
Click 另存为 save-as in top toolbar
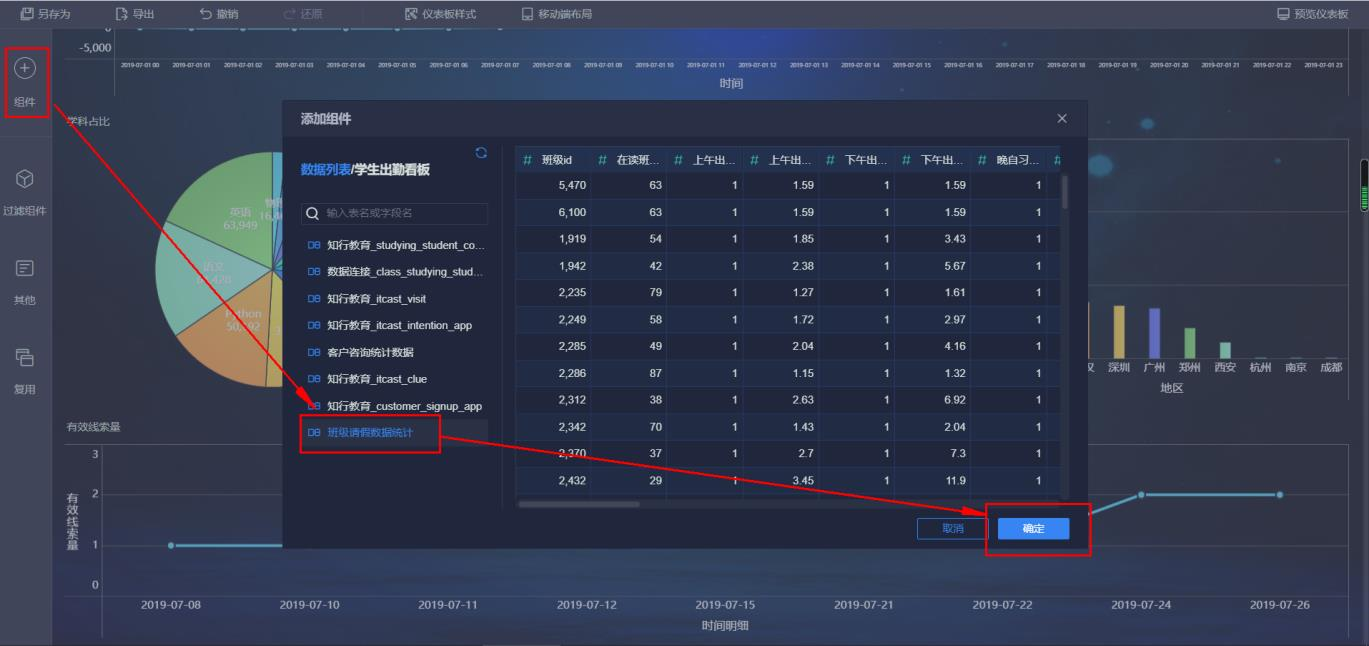coord(46,14)
